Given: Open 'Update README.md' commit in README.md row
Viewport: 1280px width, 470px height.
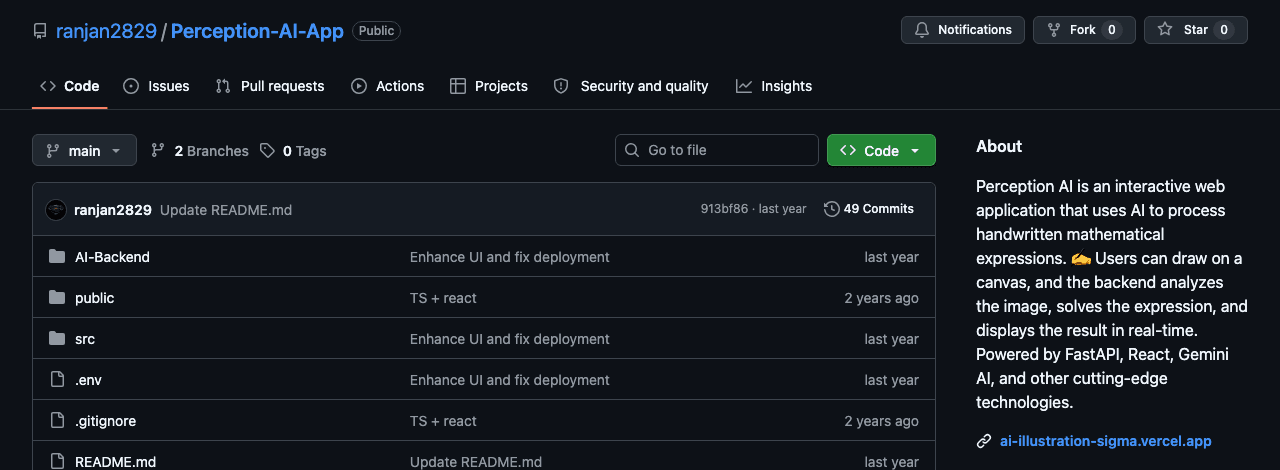Looking at the screenshot, I should (476, 462).
